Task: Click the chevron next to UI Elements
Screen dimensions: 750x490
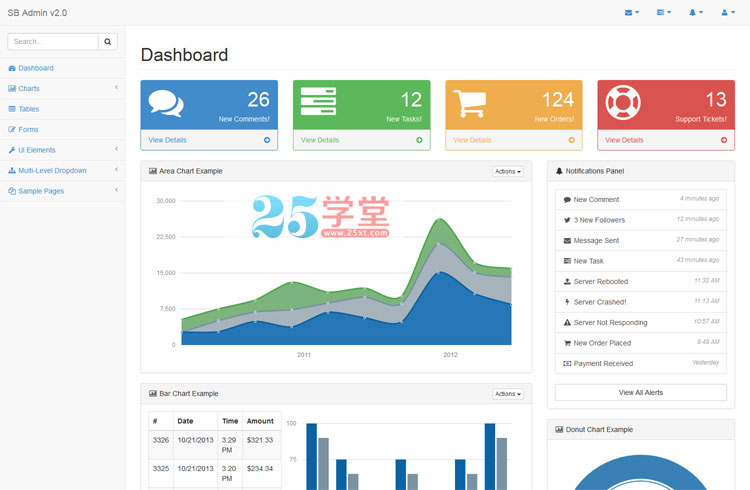Action: pos(116,149)
